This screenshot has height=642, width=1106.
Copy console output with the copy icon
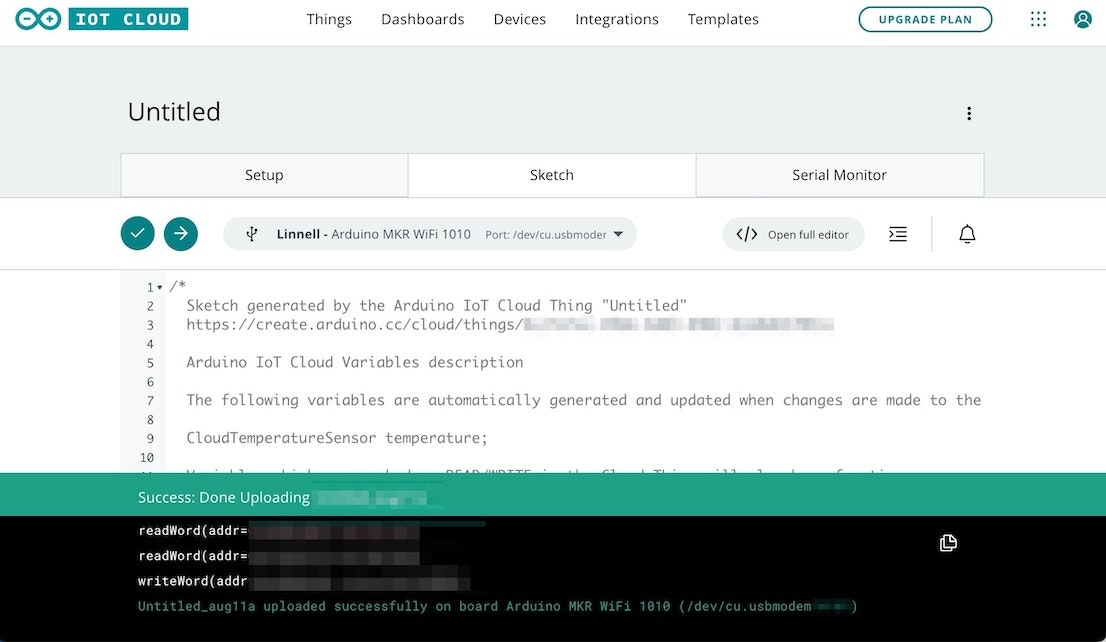(948, 543)
